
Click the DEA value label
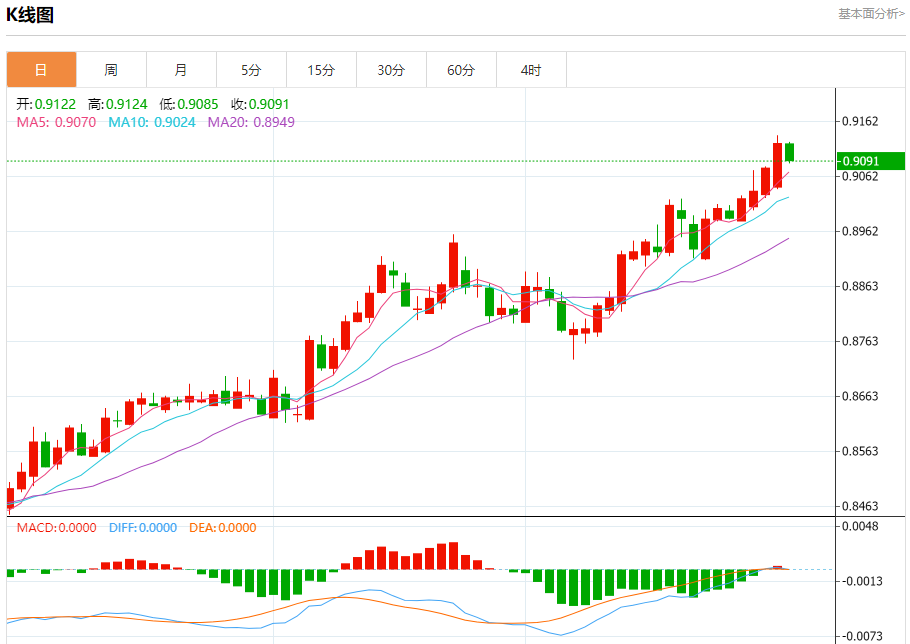[223, 527]
